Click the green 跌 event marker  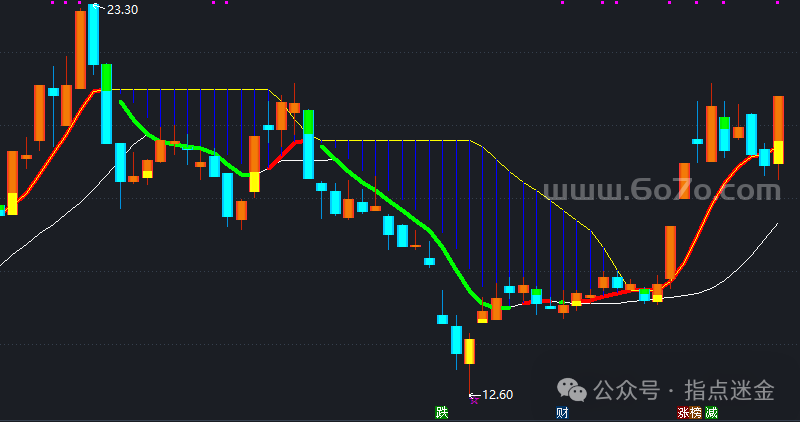tap(441, 412)
